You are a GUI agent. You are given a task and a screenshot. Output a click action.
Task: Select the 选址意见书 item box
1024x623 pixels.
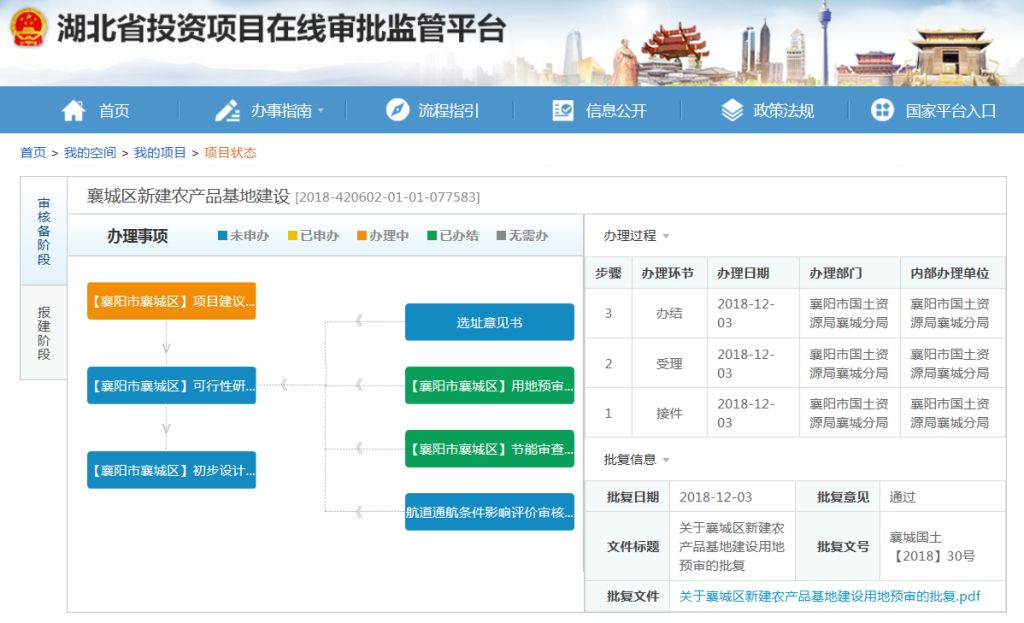tap(489, 322)
